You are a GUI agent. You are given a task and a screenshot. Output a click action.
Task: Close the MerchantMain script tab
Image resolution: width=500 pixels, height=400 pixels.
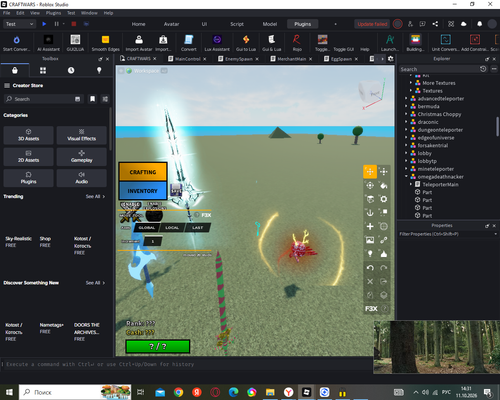(310, 59)
